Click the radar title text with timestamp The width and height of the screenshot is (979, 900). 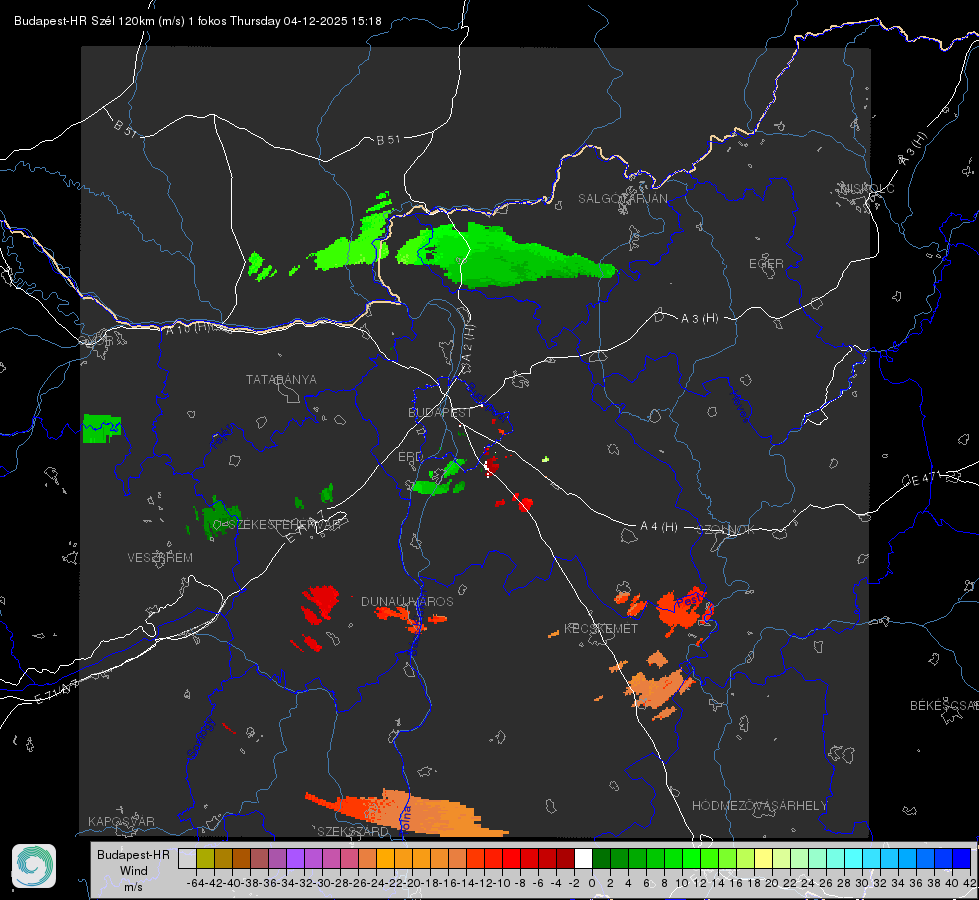pyautogui.click(x=197, y=21)
